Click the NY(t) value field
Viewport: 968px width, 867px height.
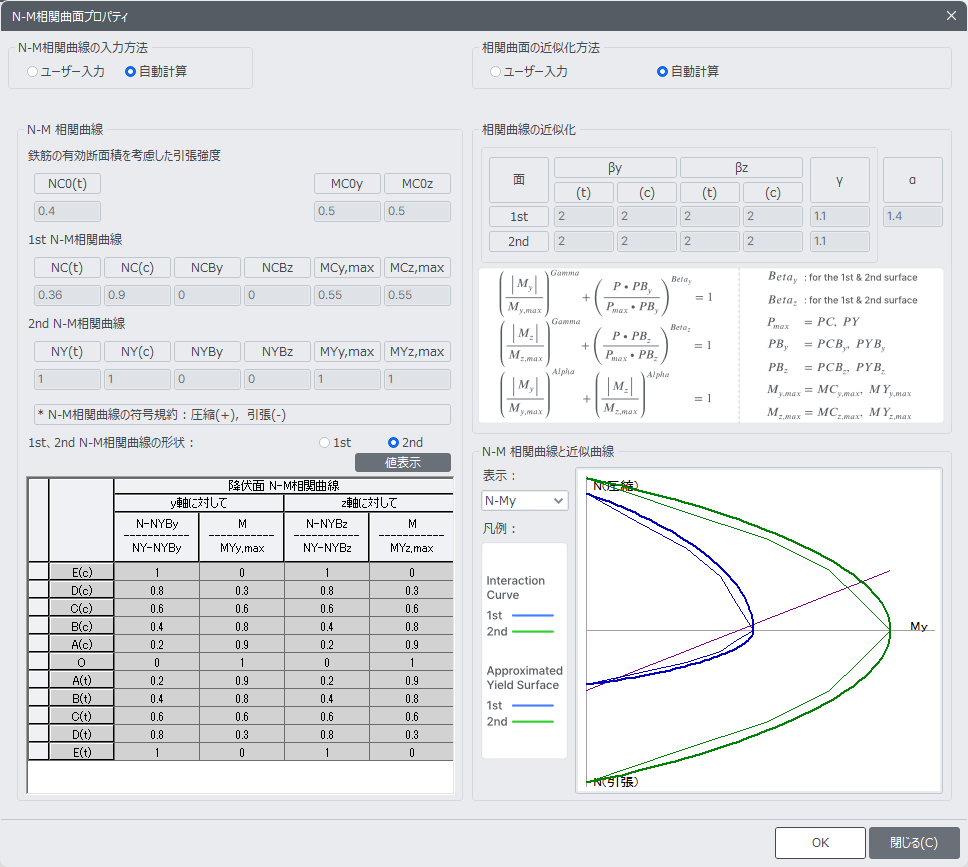[67, 379]
